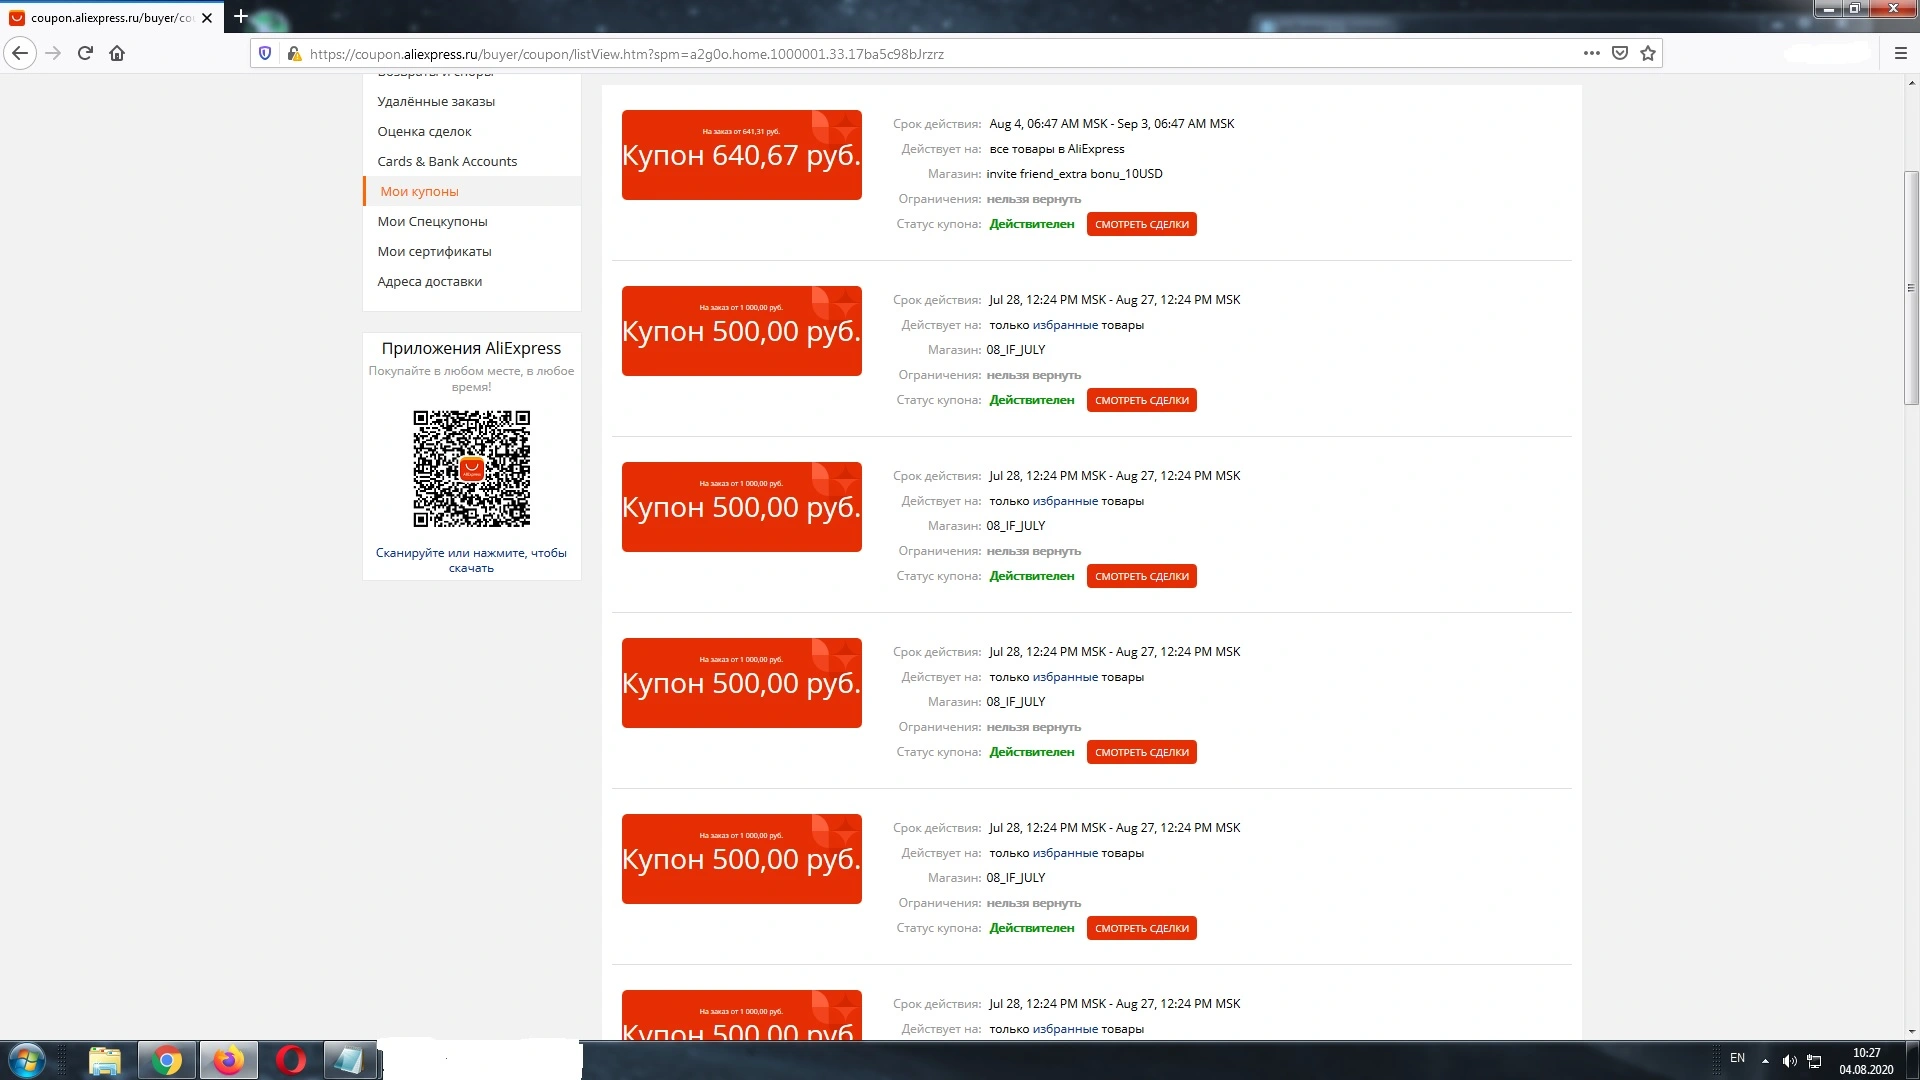View site security lock information
1920x1080 pixels.
(x=294, y=54)
